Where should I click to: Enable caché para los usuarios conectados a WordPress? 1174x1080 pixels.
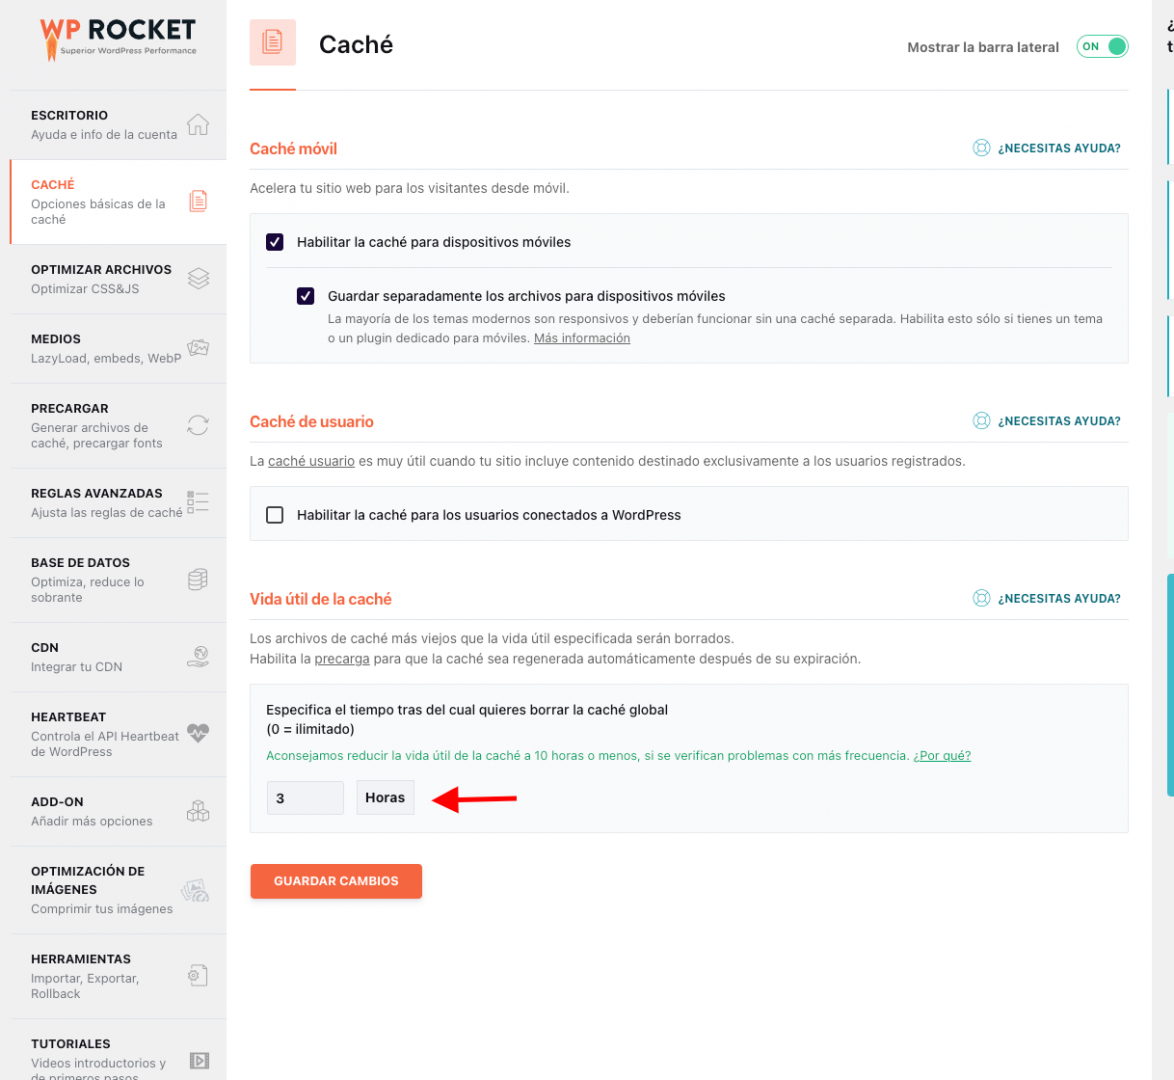pyautogui.click(x=275, y=515)
